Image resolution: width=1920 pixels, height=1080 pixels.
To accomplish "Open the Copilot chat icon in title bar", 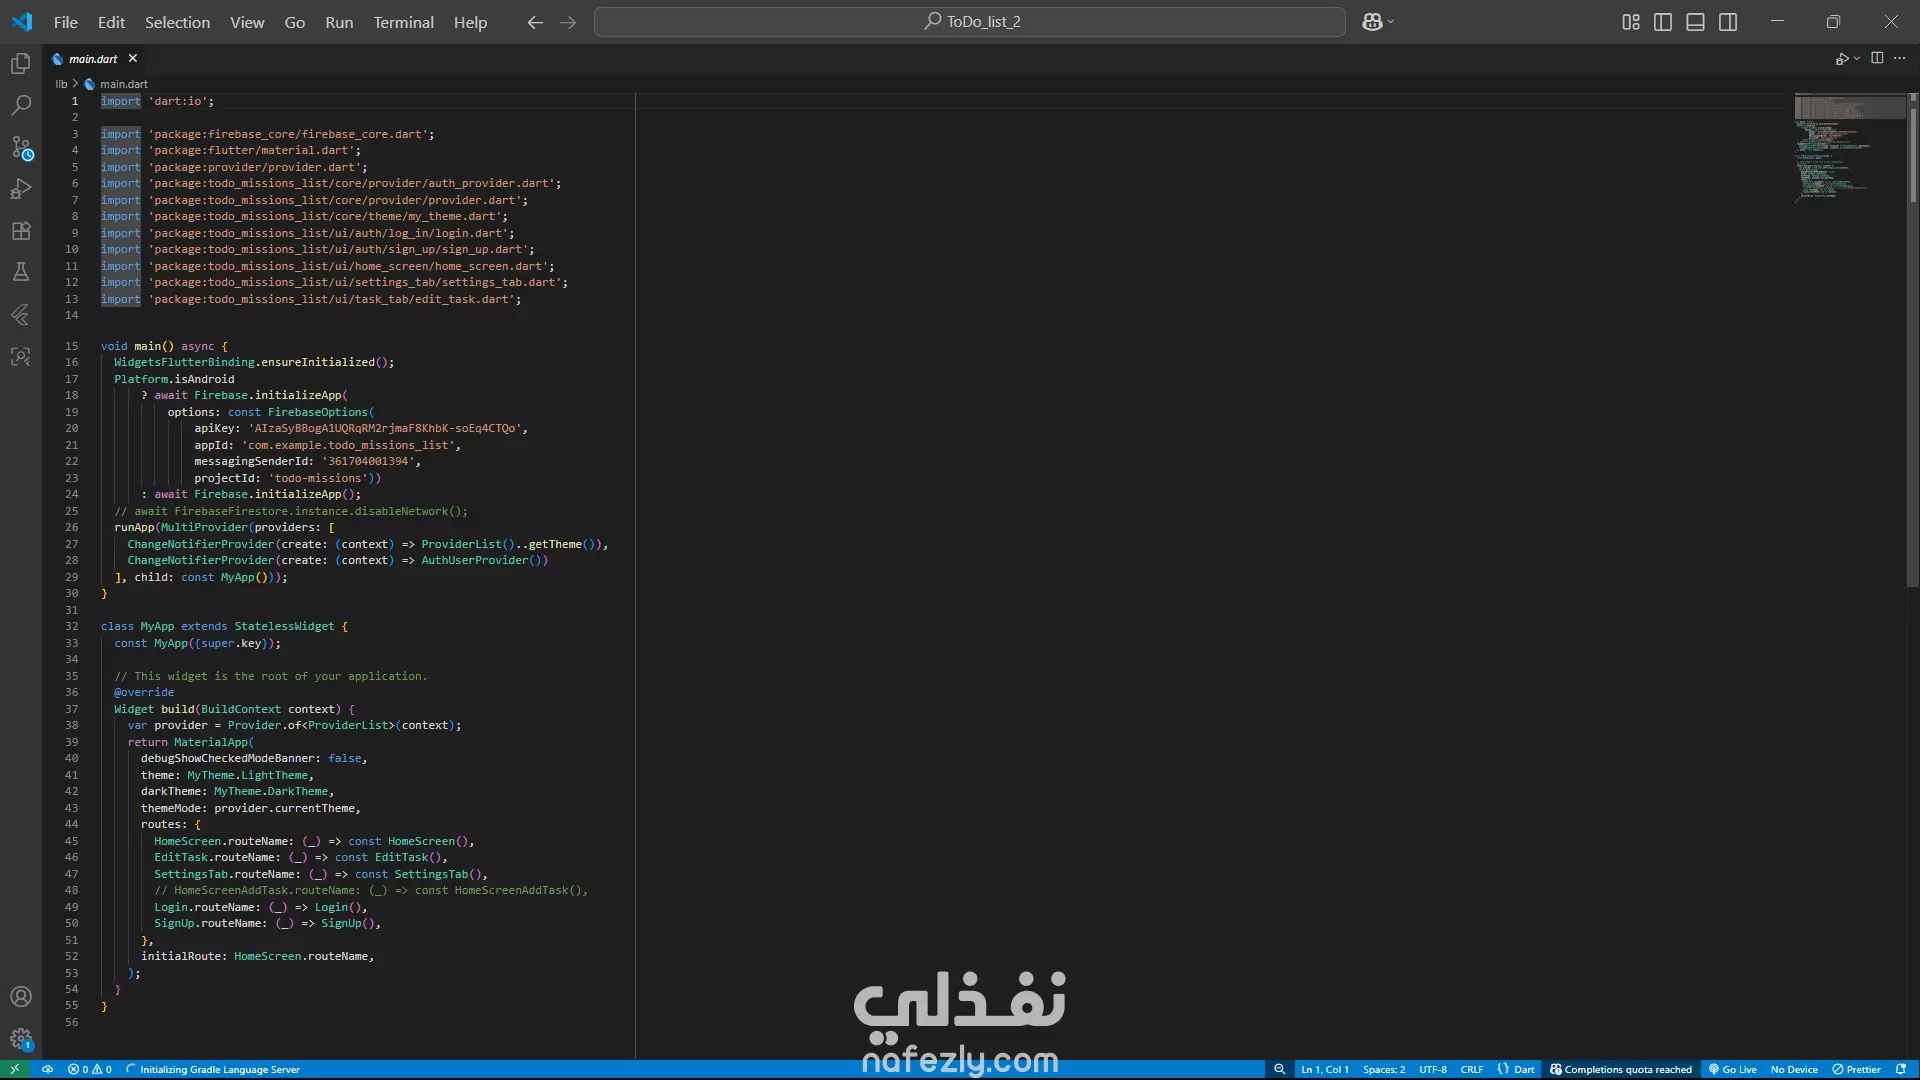I will coord(1372,22).
